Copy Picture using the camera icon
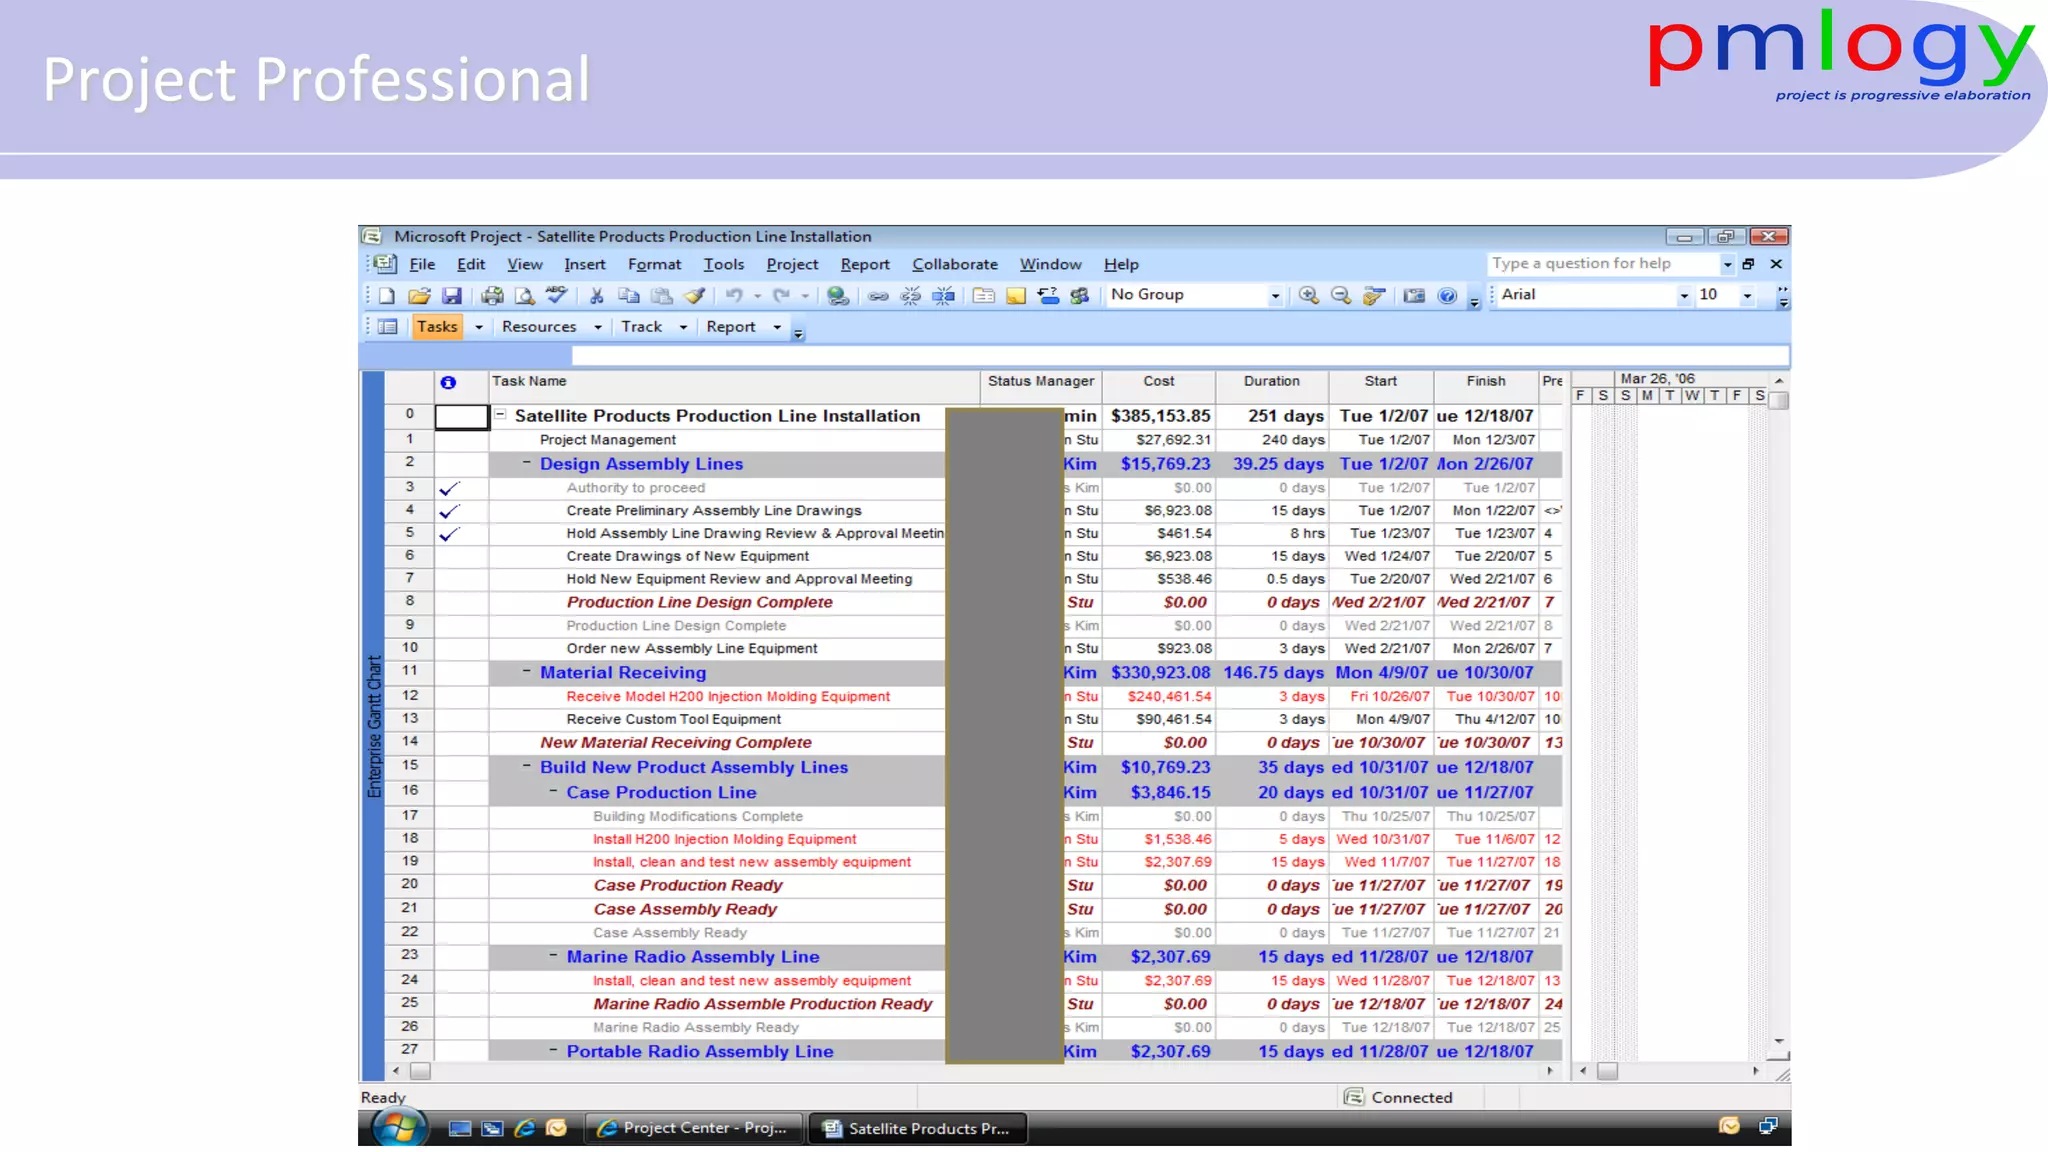This screenshot has width=2048, height=1152. [1414, 295]
